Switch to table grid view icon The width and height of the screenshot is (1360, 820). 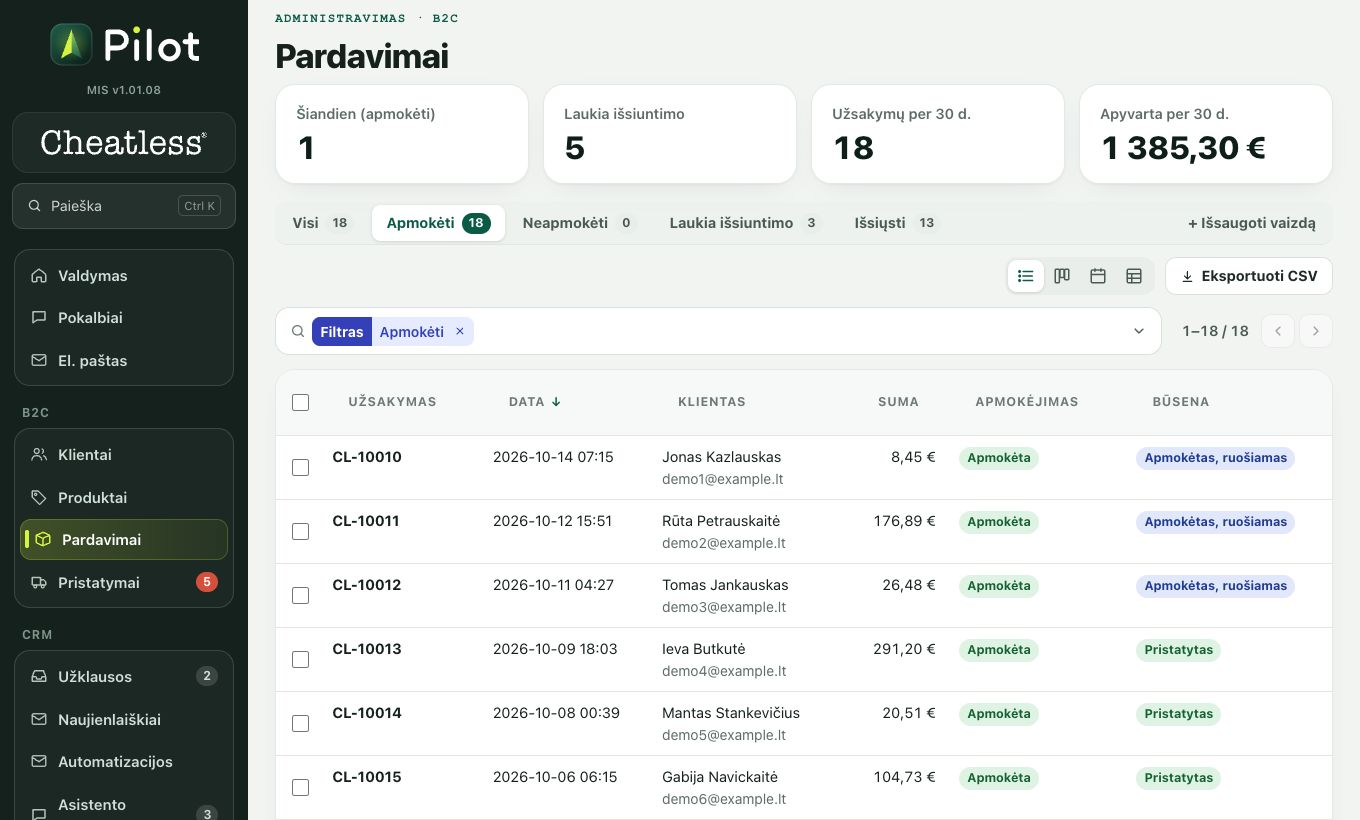pyautogui.click(x=1134, y=276)
